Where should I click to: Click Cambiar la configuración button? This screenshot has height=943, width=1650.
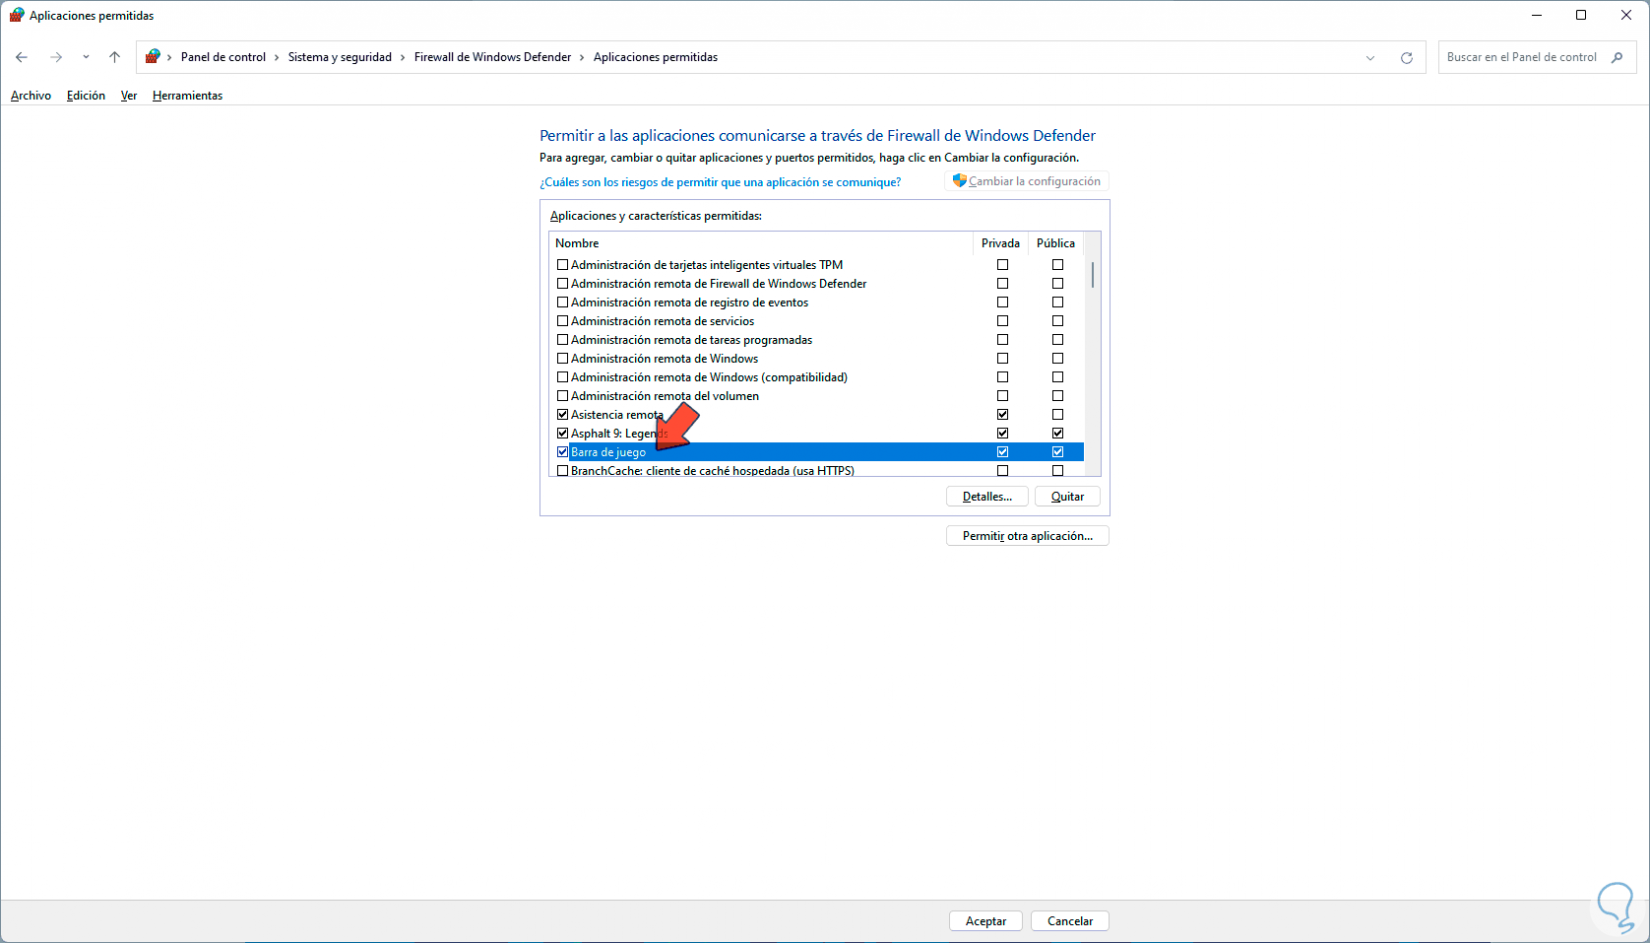pyautogui.click(x=1026, y=181)
